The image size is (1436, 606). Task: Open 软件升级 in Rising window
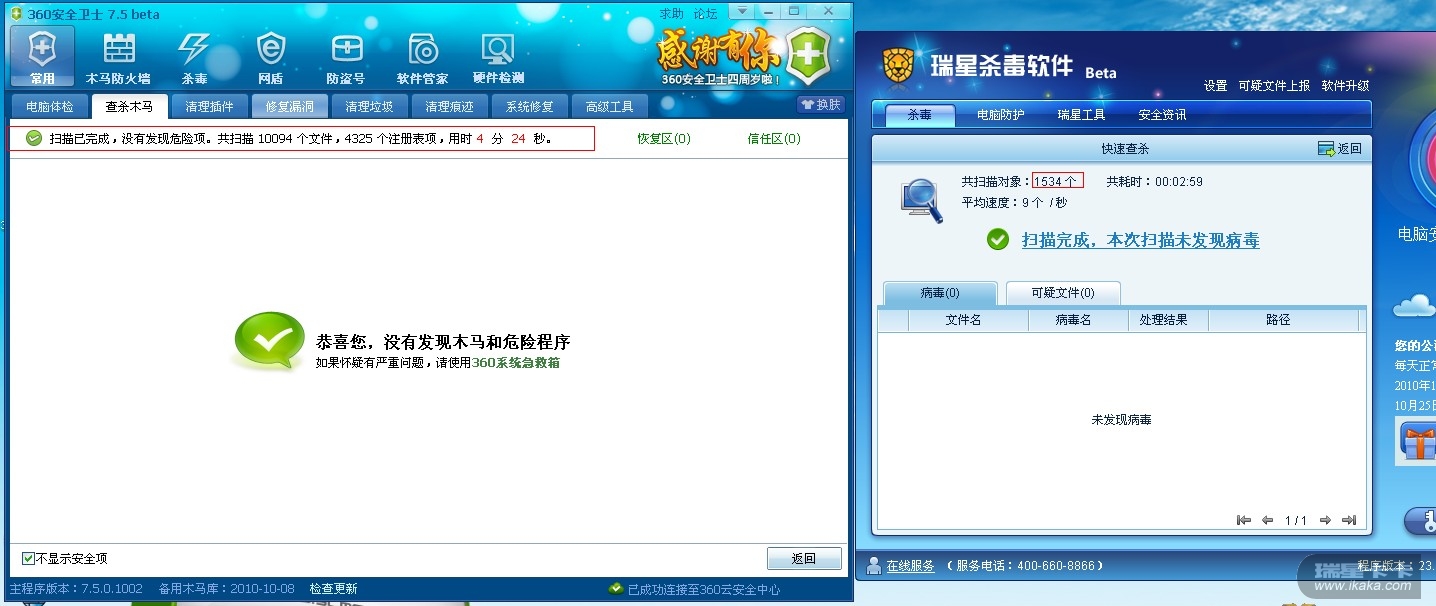[x=1345, y=86]
